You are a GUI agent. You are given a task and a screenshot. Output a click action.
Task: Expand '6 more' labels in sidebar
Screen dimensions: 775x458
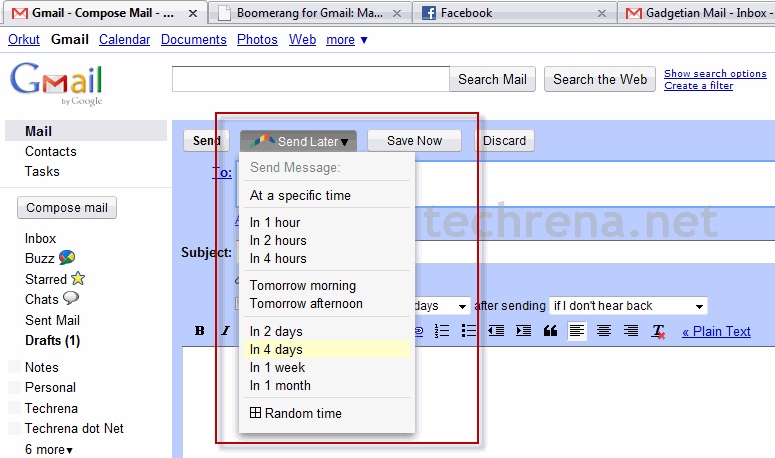pyautogui.click(x=49, y=450)
